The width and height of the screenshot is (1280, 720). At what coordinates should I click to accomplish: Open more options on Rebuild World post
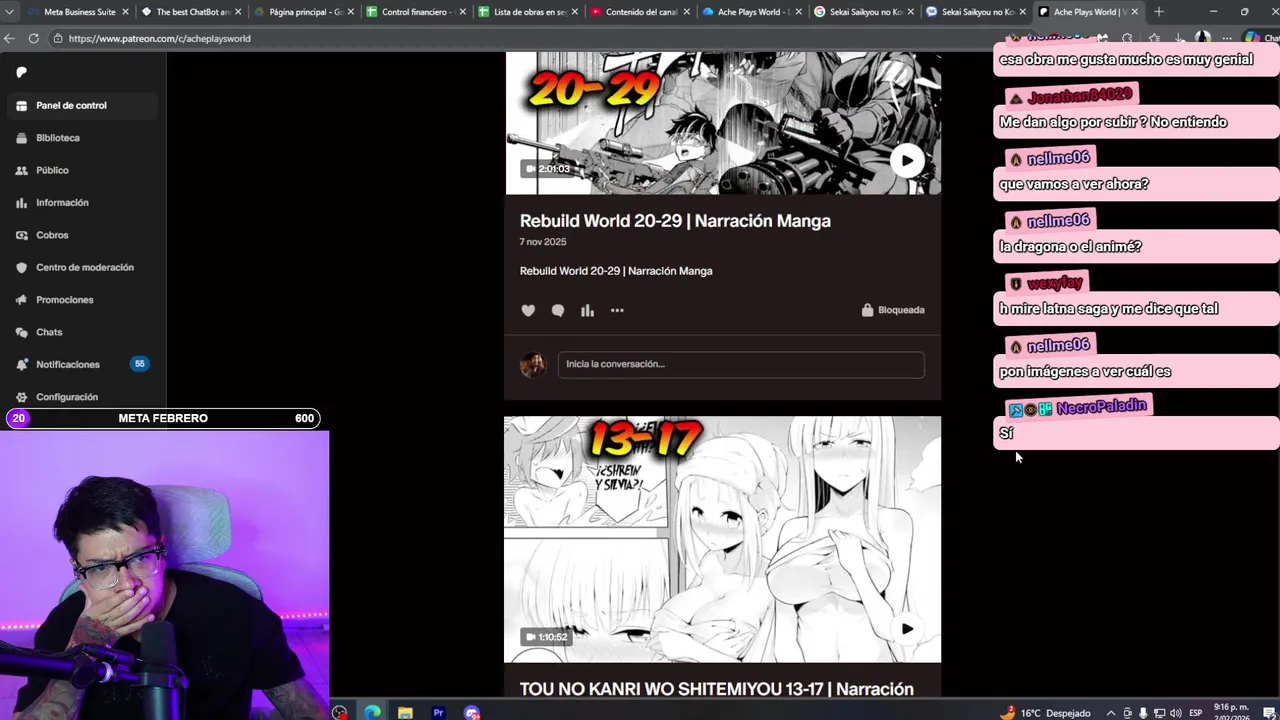pyautogui.click(x=617, y=310)
